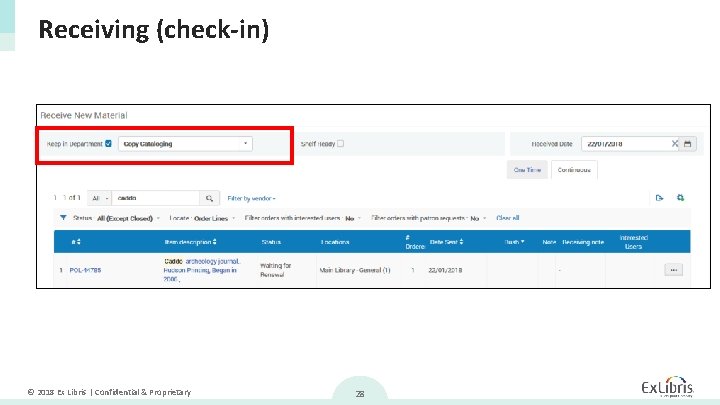Click the export list icon

click(659, 198)
